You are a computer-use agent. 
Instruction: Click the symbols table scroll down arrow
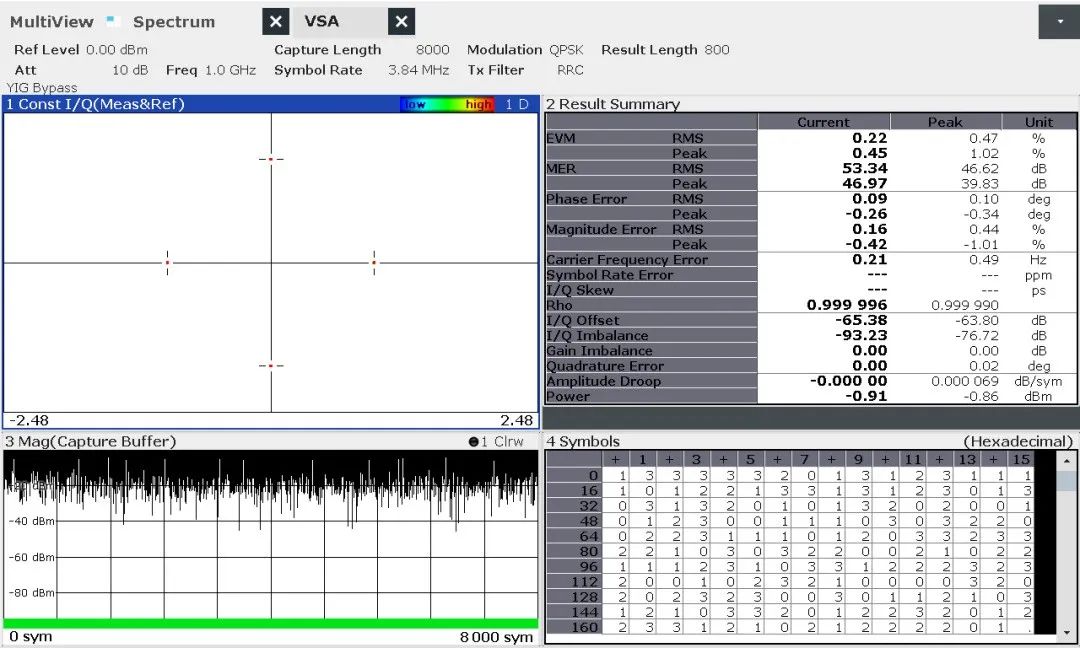[1067, 633]
